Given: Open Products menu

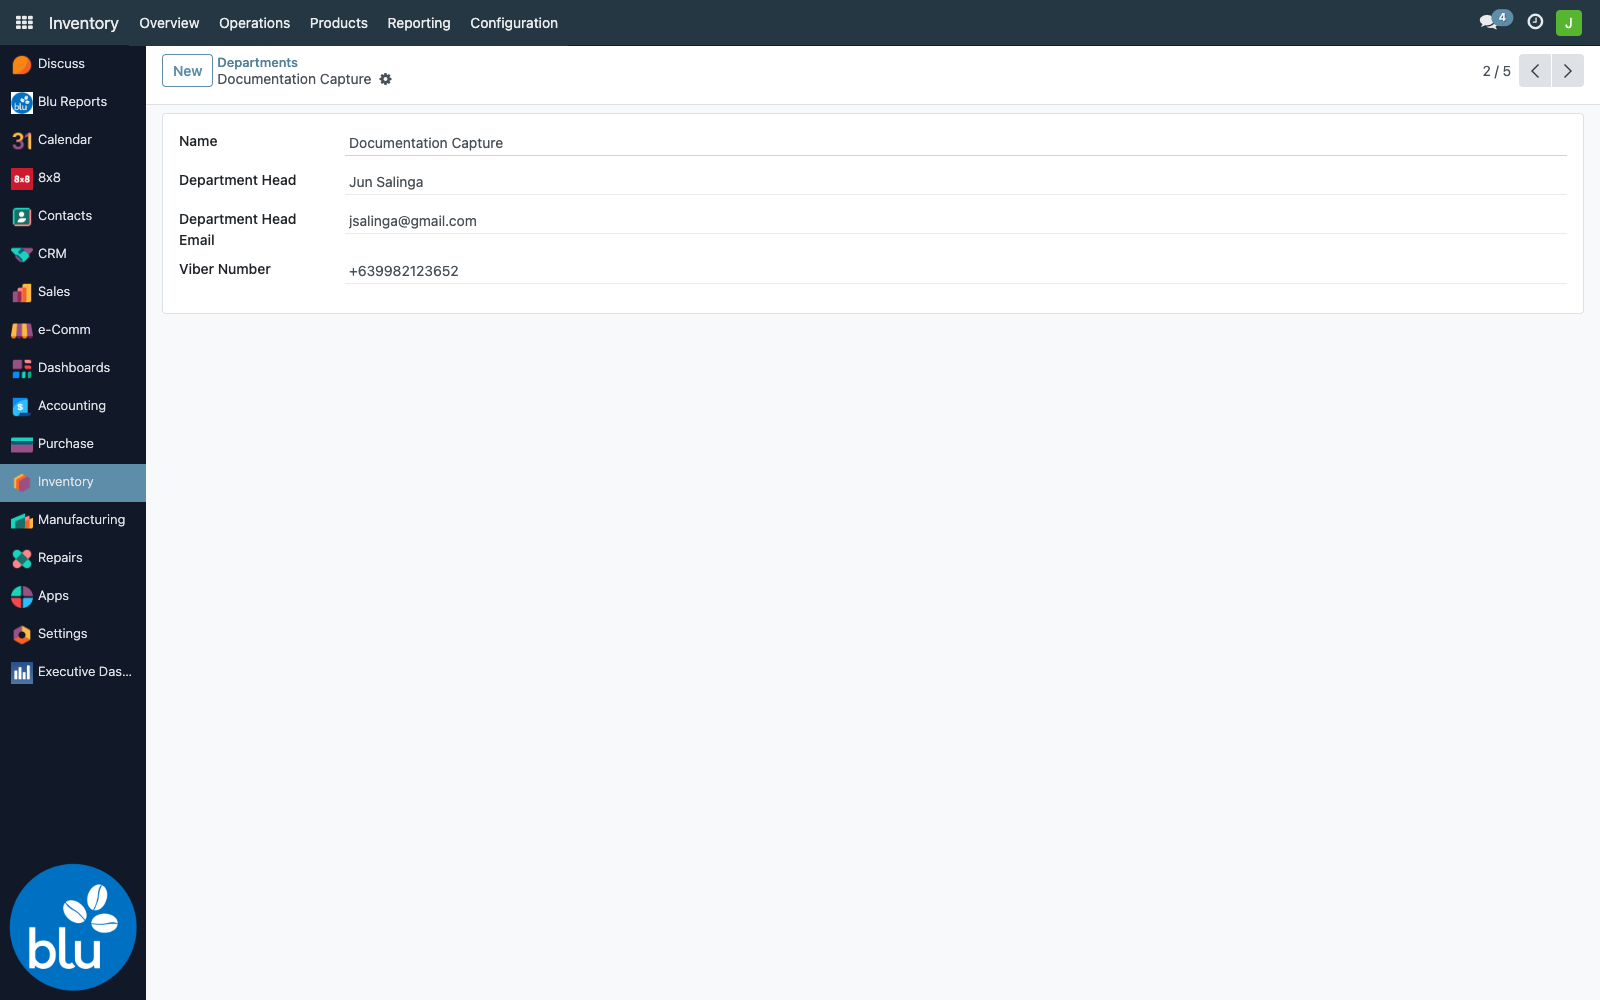Looking at the screenshot, I should [339, 23].
